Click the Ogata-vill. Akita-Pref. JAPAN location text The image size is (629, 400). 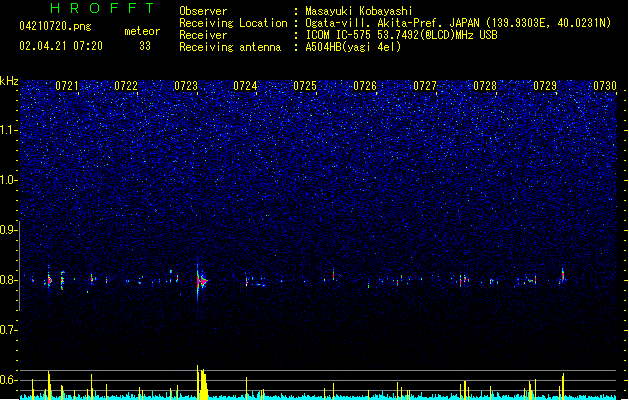[458, 23]
